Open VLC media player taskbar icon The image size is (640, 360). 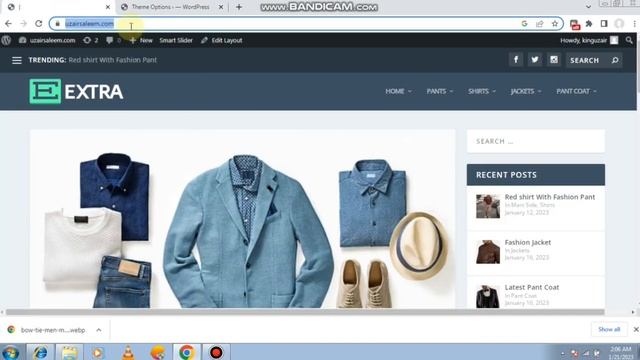[x=128, y=352]
